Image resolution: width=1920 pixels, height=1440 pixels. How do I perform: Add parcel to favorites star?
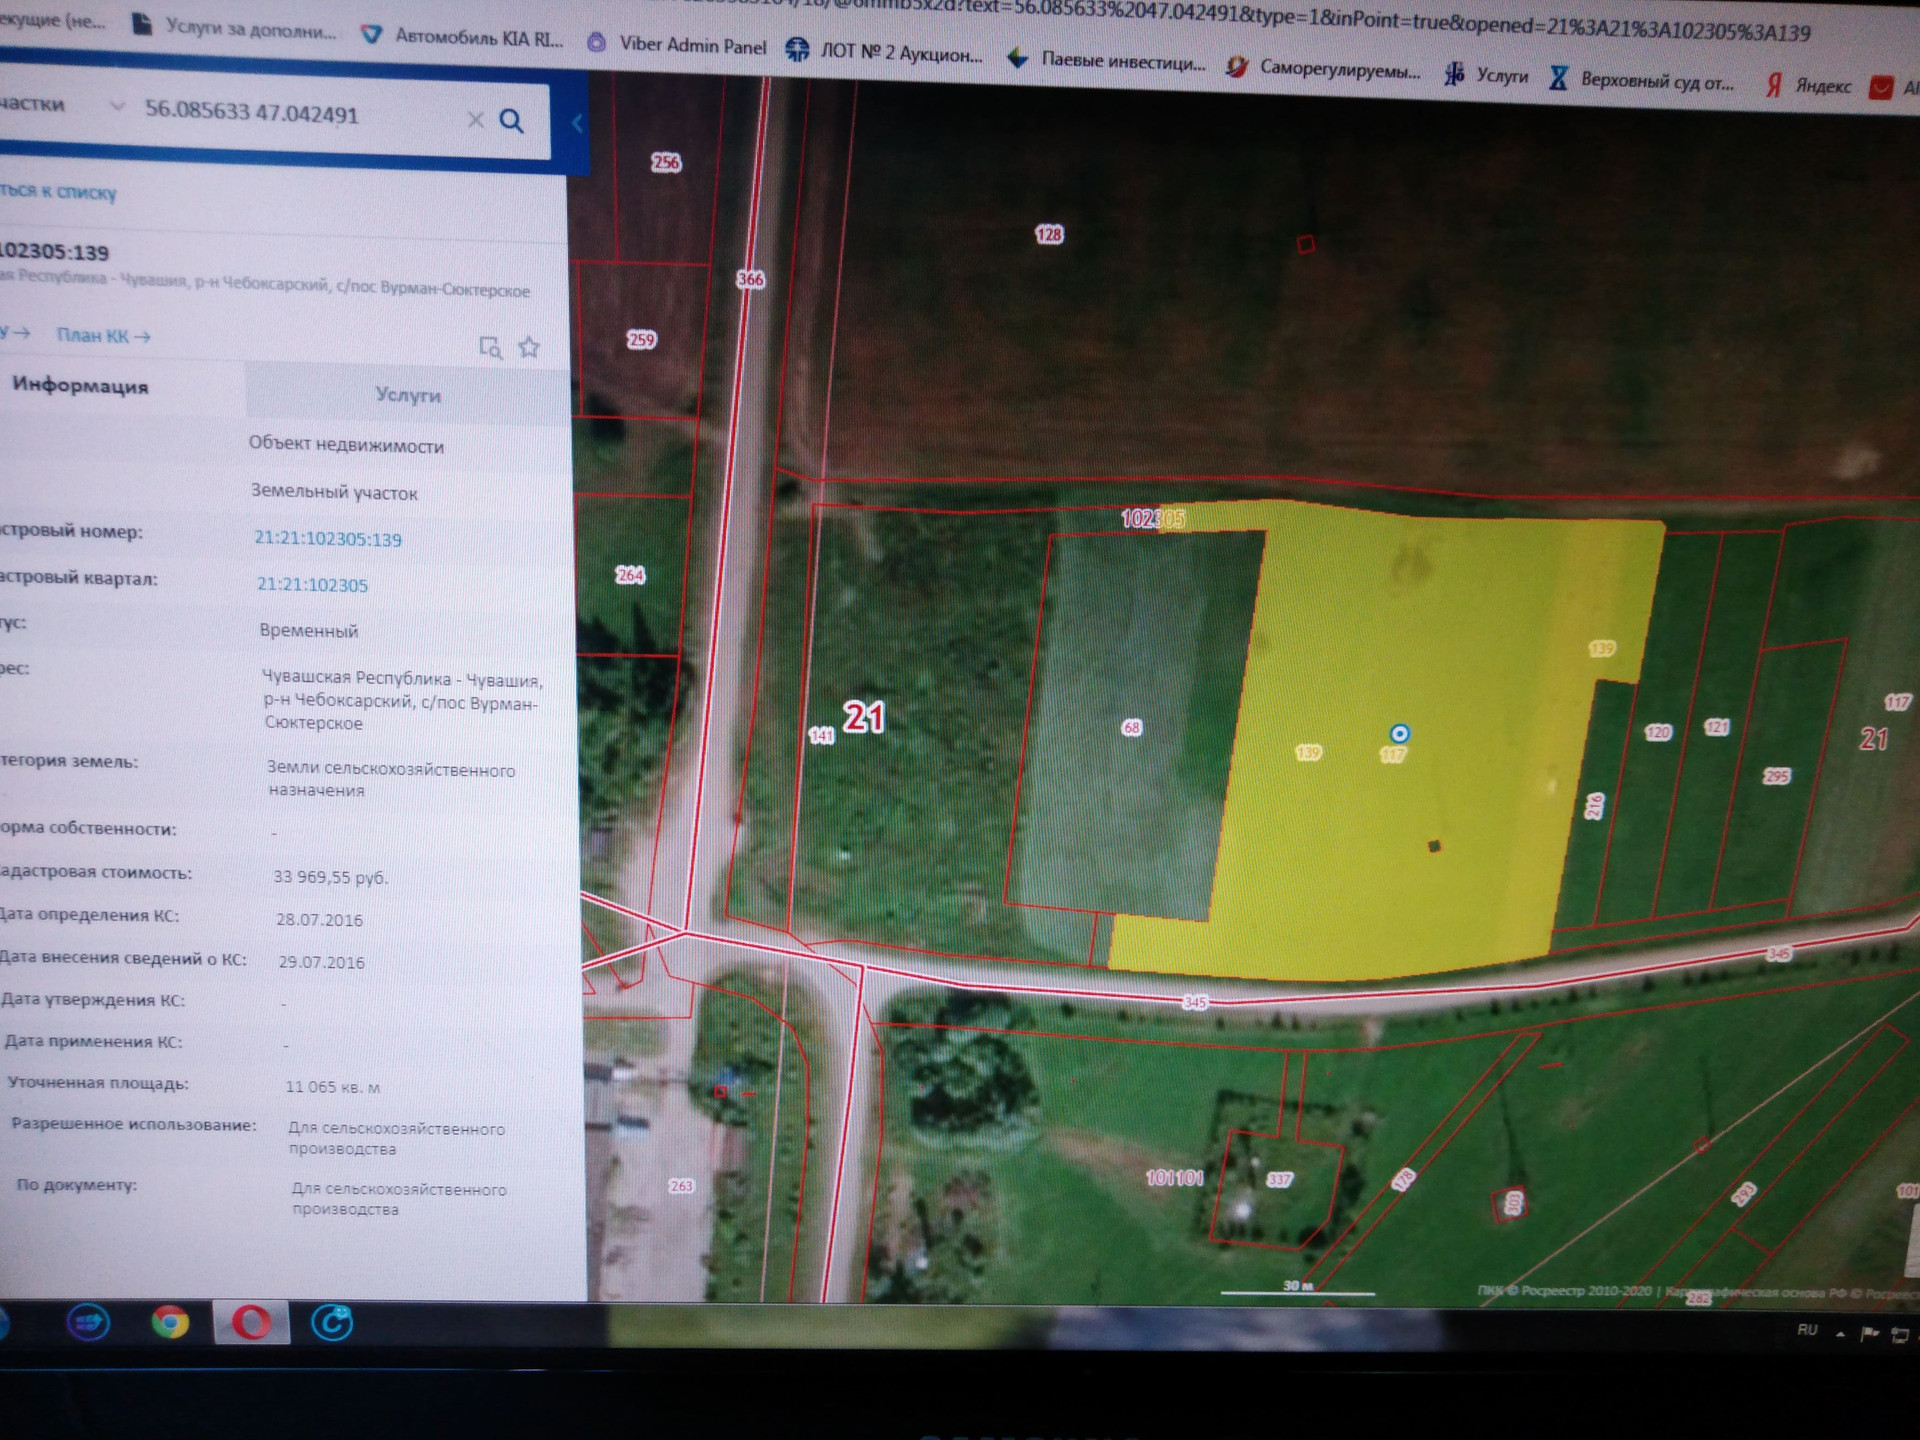(529, 347)
